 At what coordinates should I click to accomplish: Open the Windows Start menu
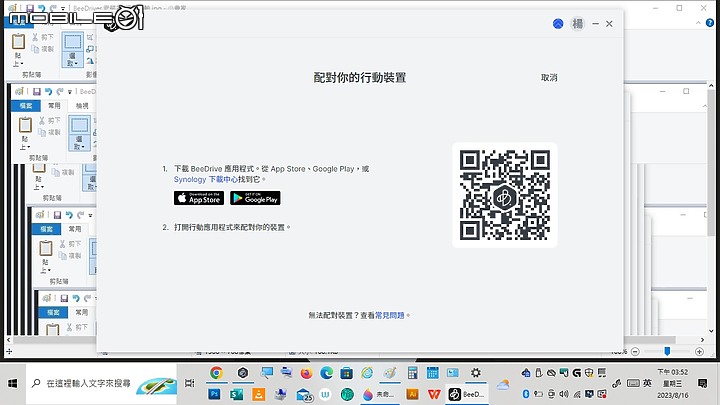tap(12, 383)
